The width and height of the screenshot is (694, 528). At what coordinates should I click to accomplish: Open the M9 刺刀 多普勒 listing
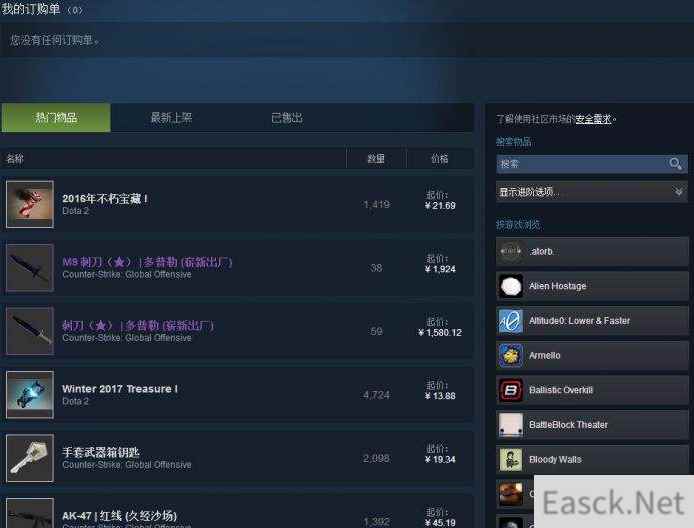click(147, 262)
